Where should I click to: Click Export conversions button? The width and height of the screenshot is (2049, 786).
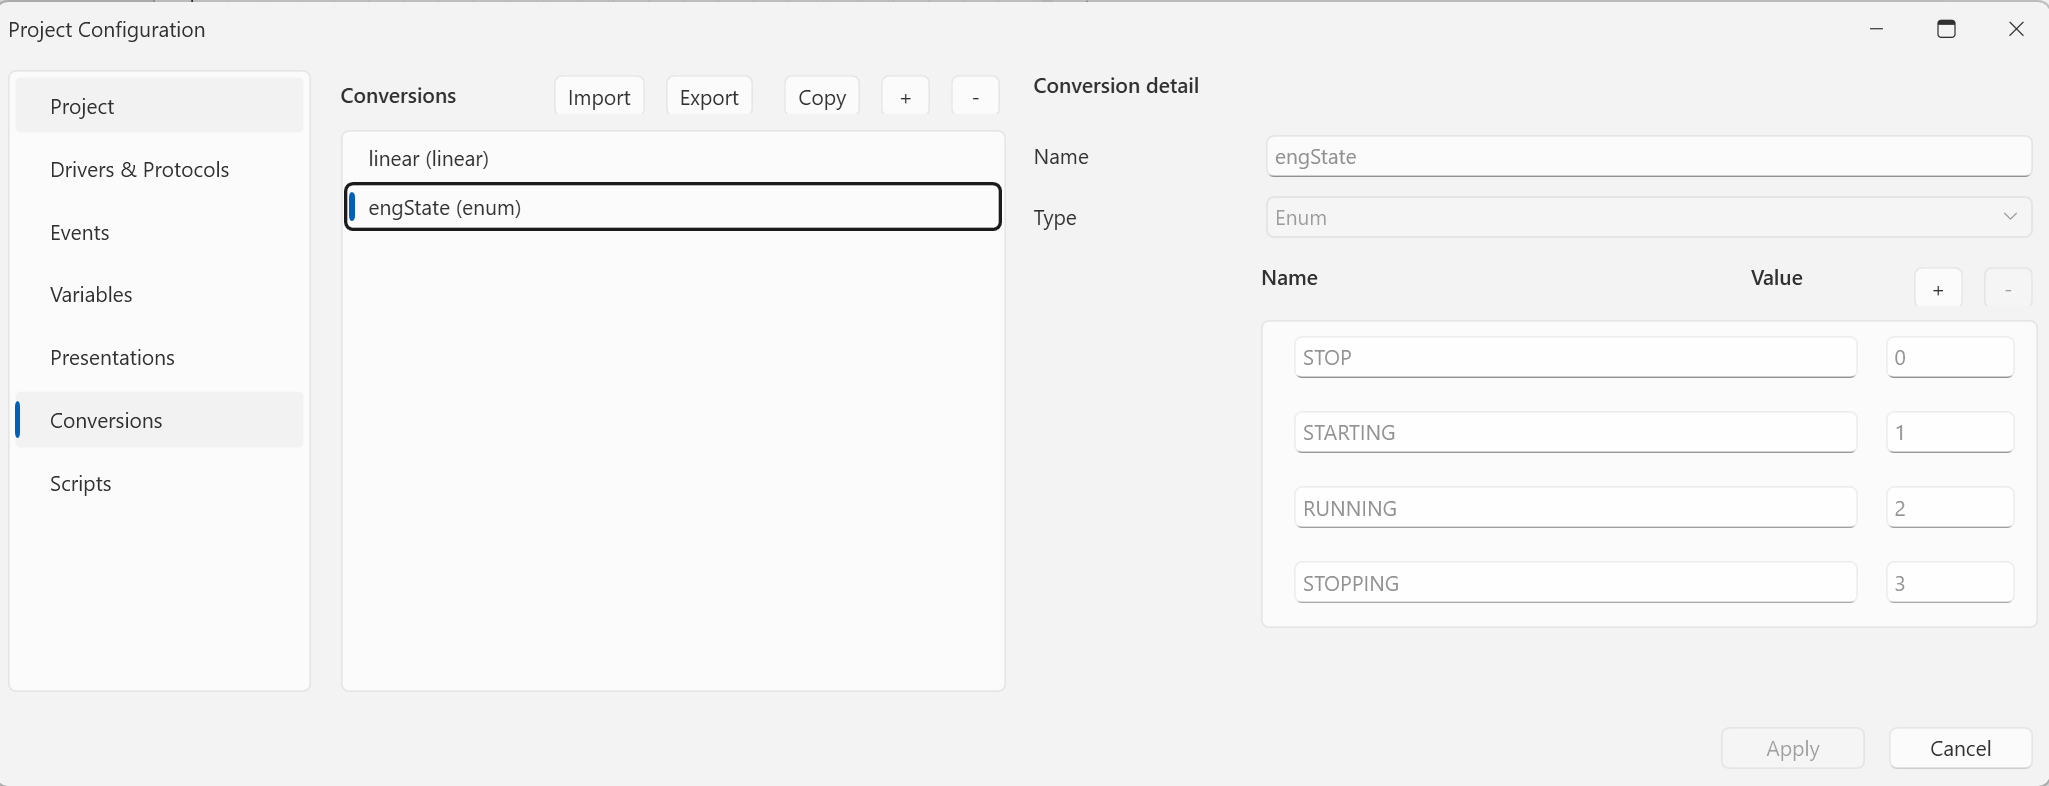point(709,97)
